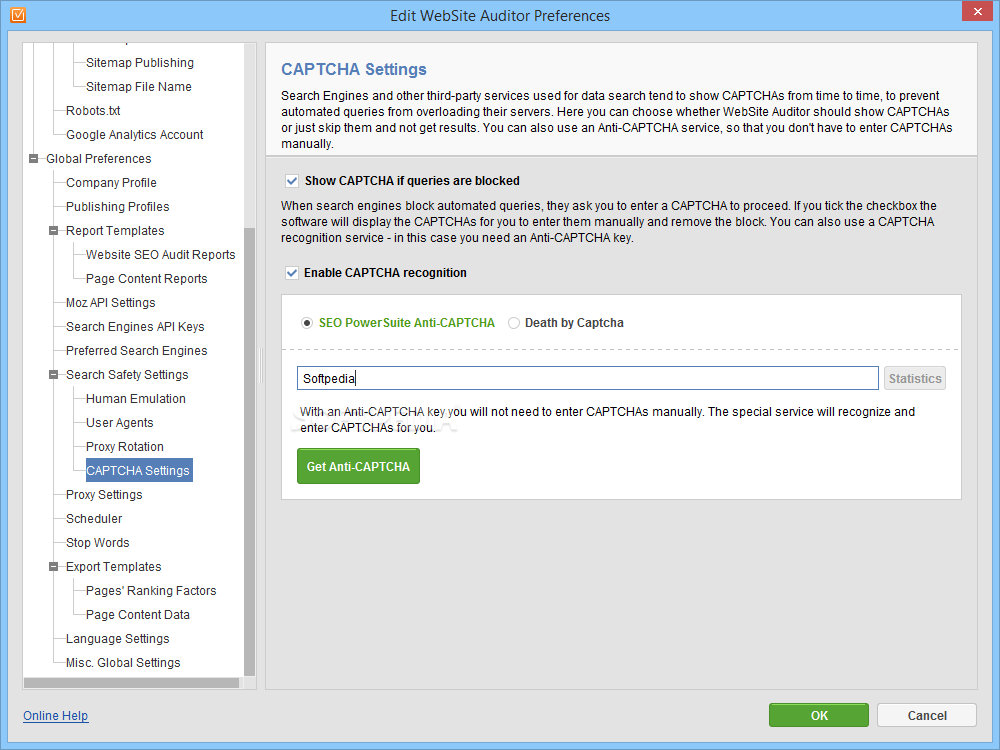Viewport: 1000px width, 750px height.
Task: Open the Online Help link
Action: click(x=55, y=716)
